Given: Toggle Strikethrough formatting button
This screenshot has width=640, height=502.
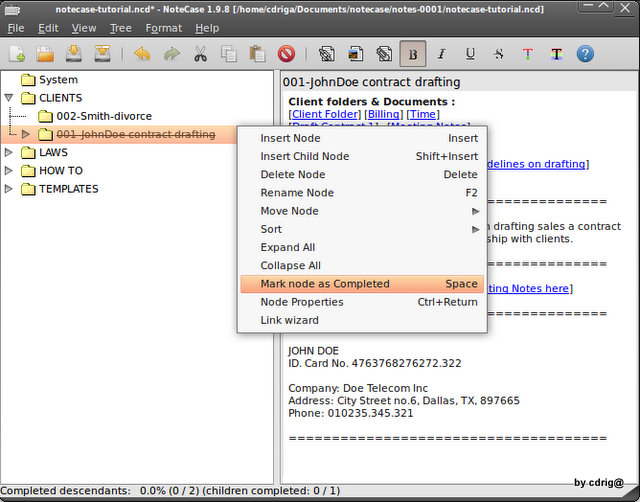Looking at the screenshot, I should [499, 54].
